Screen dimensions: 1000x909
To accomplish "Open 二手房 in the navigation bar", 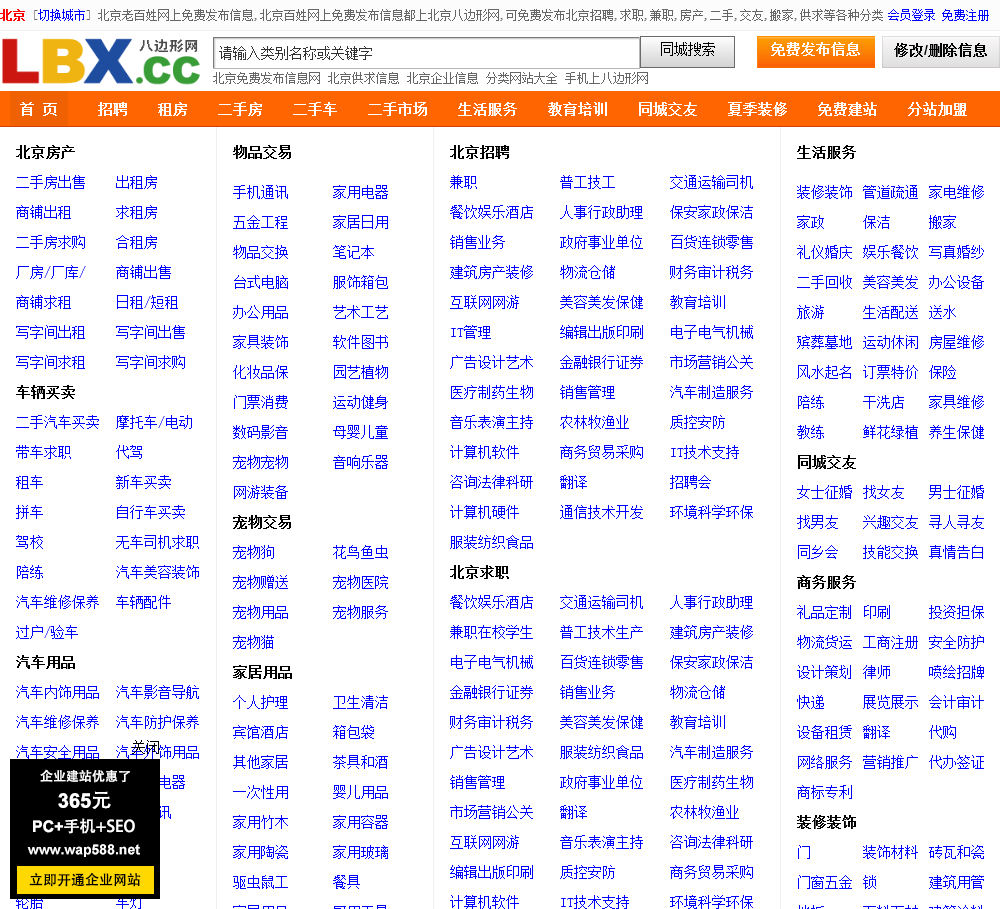I will 240,109.
